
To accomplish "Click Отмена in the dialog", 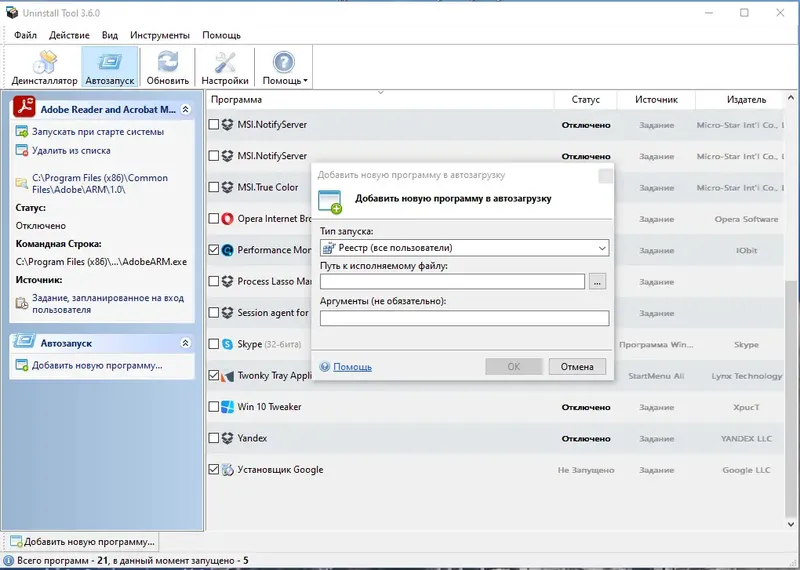I will point(577,366).
